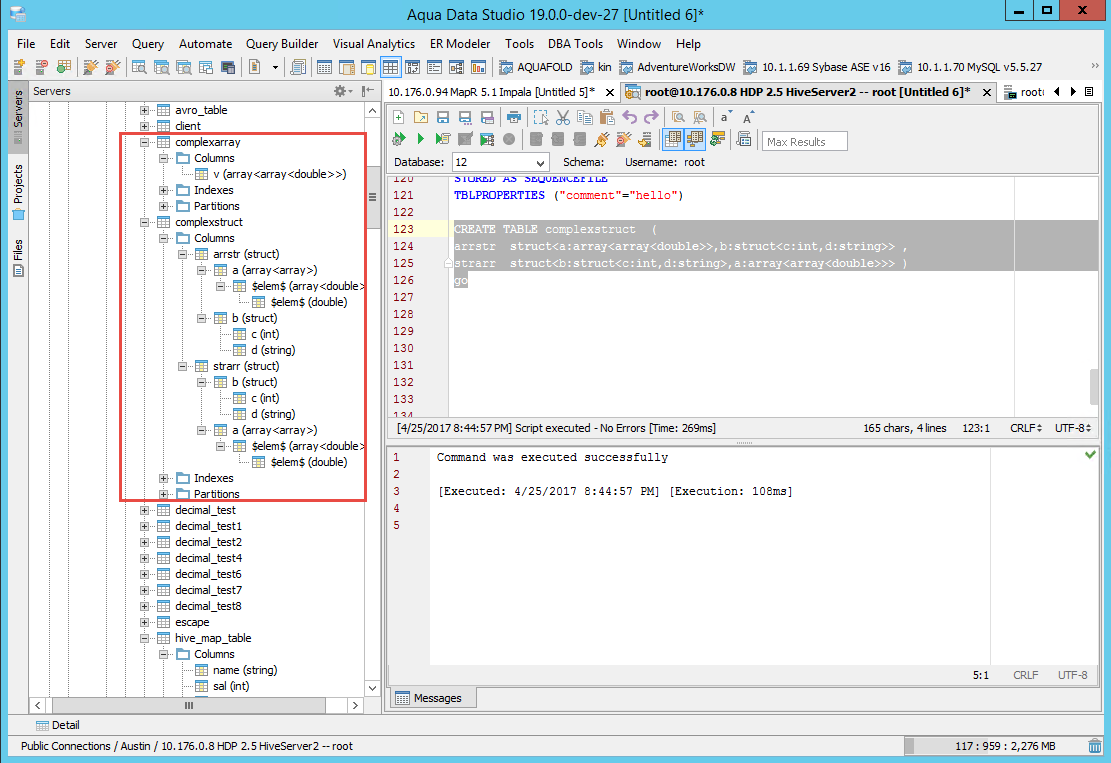Expand the decimal_test table node
This screenshot has width=1111, height=763.
(x=145, y=510)
